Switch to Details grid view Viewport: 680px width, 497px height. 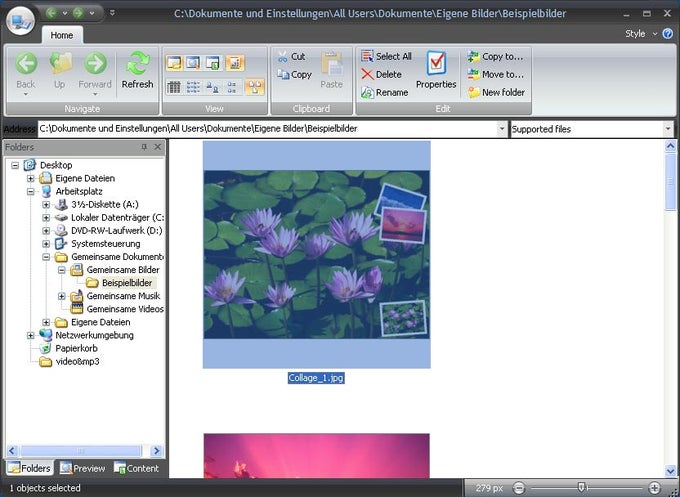click(174, 87)
